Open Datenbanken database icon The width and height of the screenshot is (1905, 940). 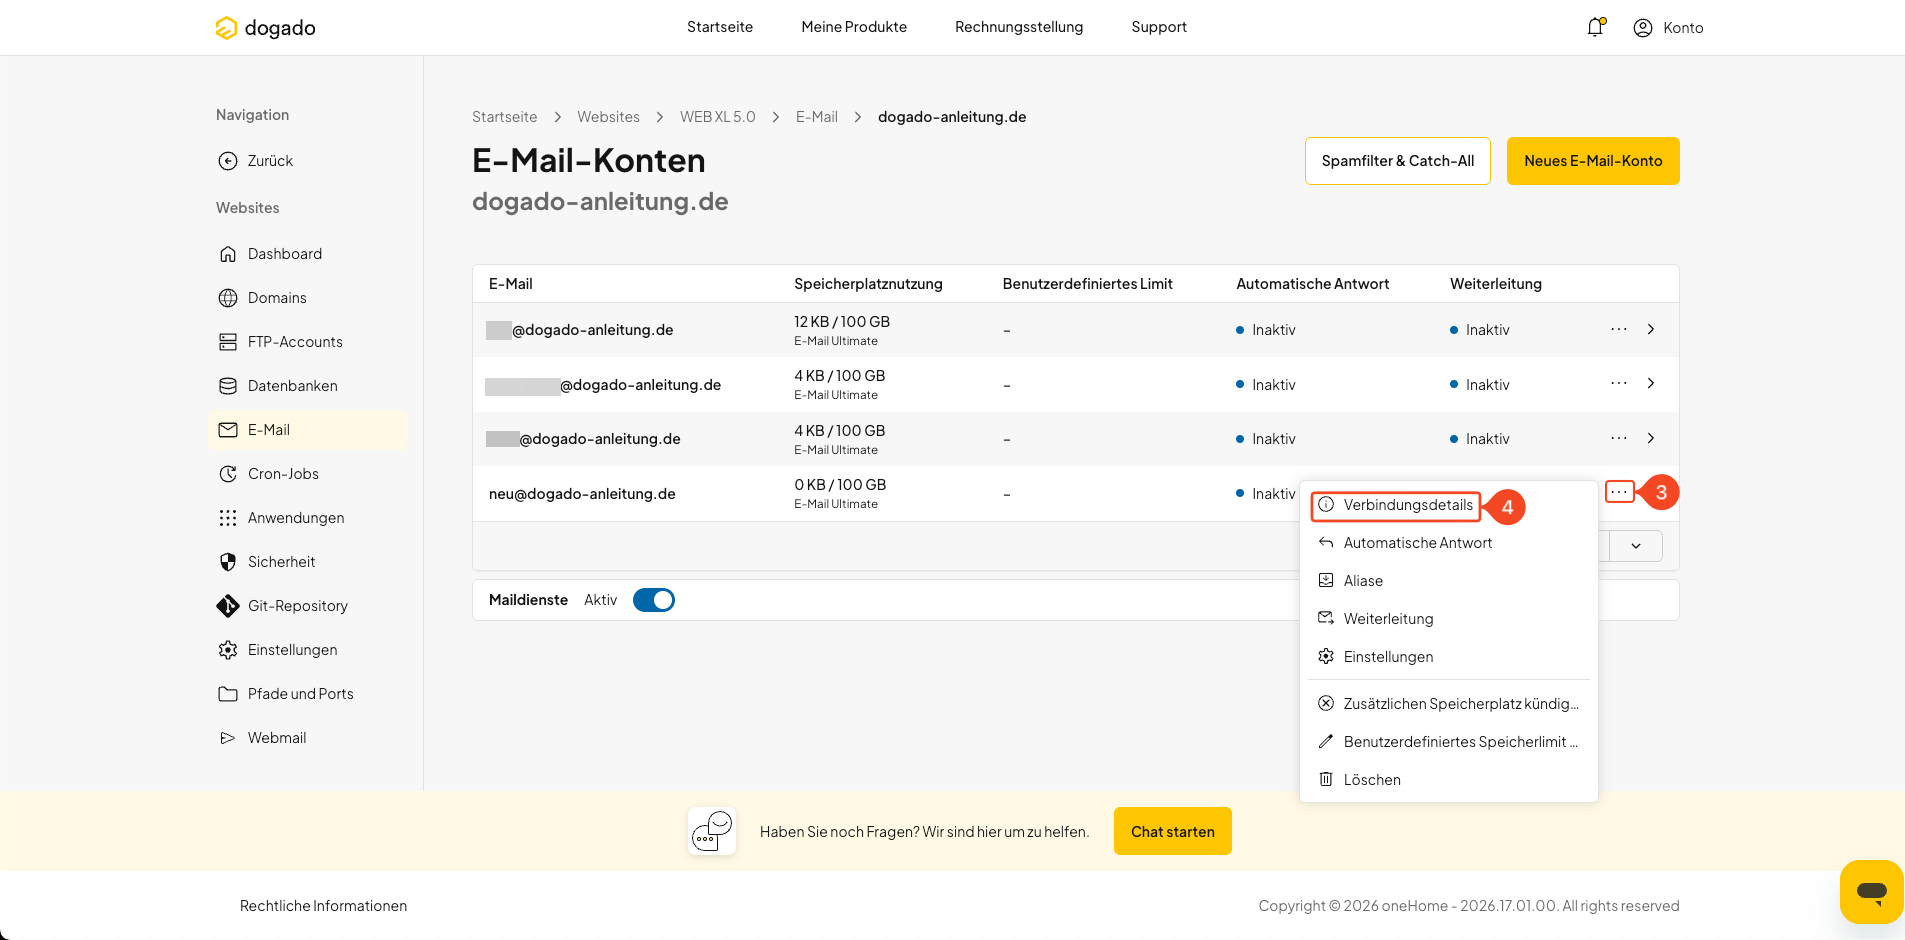tap(228, 386)
